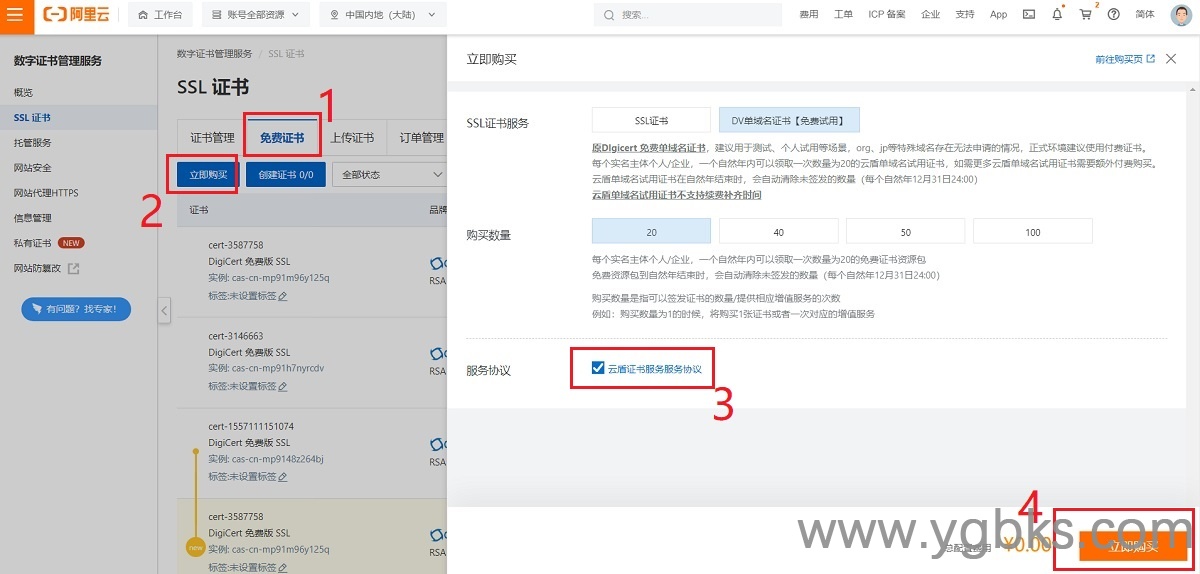
Task: Open the notification bell
Action: (x=1057, y=15)
